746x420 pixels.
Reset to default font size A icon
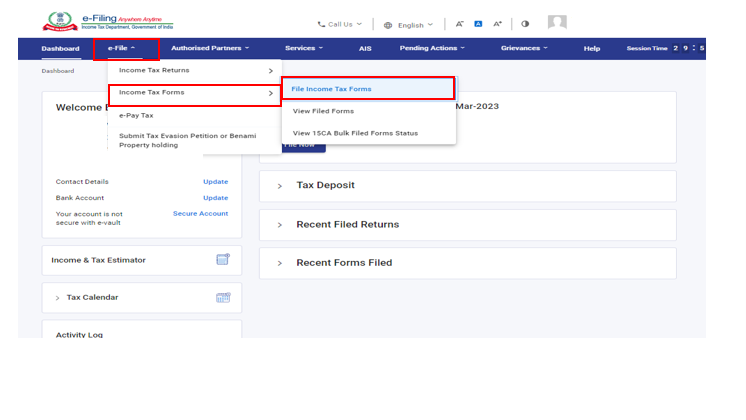(478, 24)
